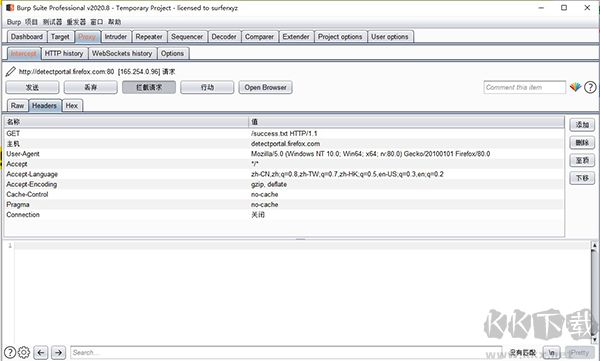
Task: Select the Intercept sub-tab
Action: tap(24, 53)
